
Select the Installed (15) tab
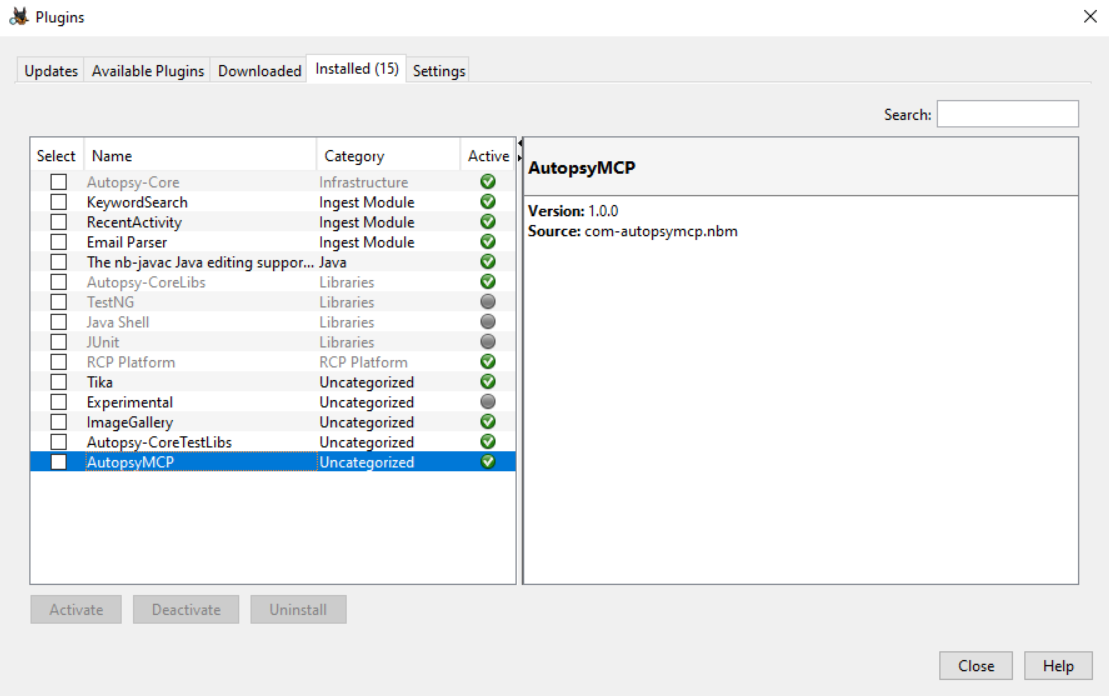[356, 69]
